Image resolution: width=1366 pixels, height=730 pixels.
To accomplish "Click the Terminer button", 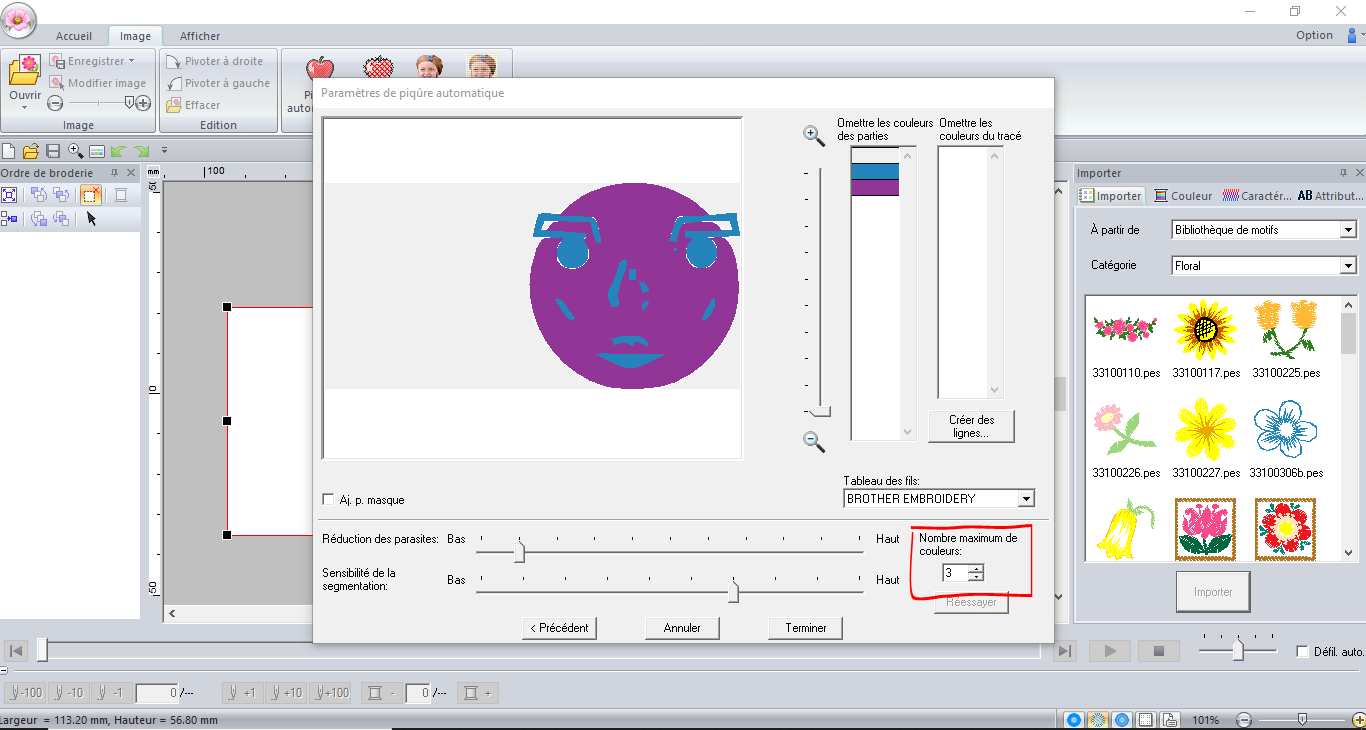I will (806, 628).
